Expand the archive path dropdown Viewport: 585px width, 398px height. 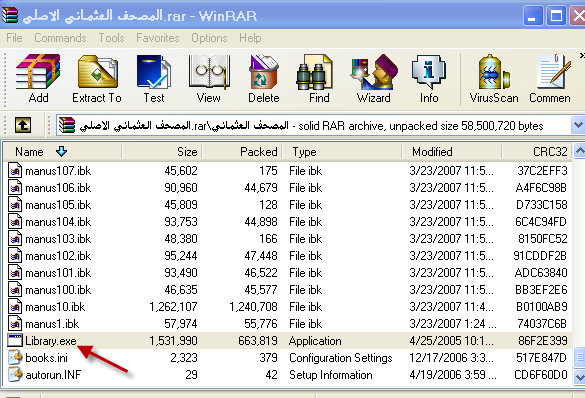pyautogui.click(x=578, y=125)
